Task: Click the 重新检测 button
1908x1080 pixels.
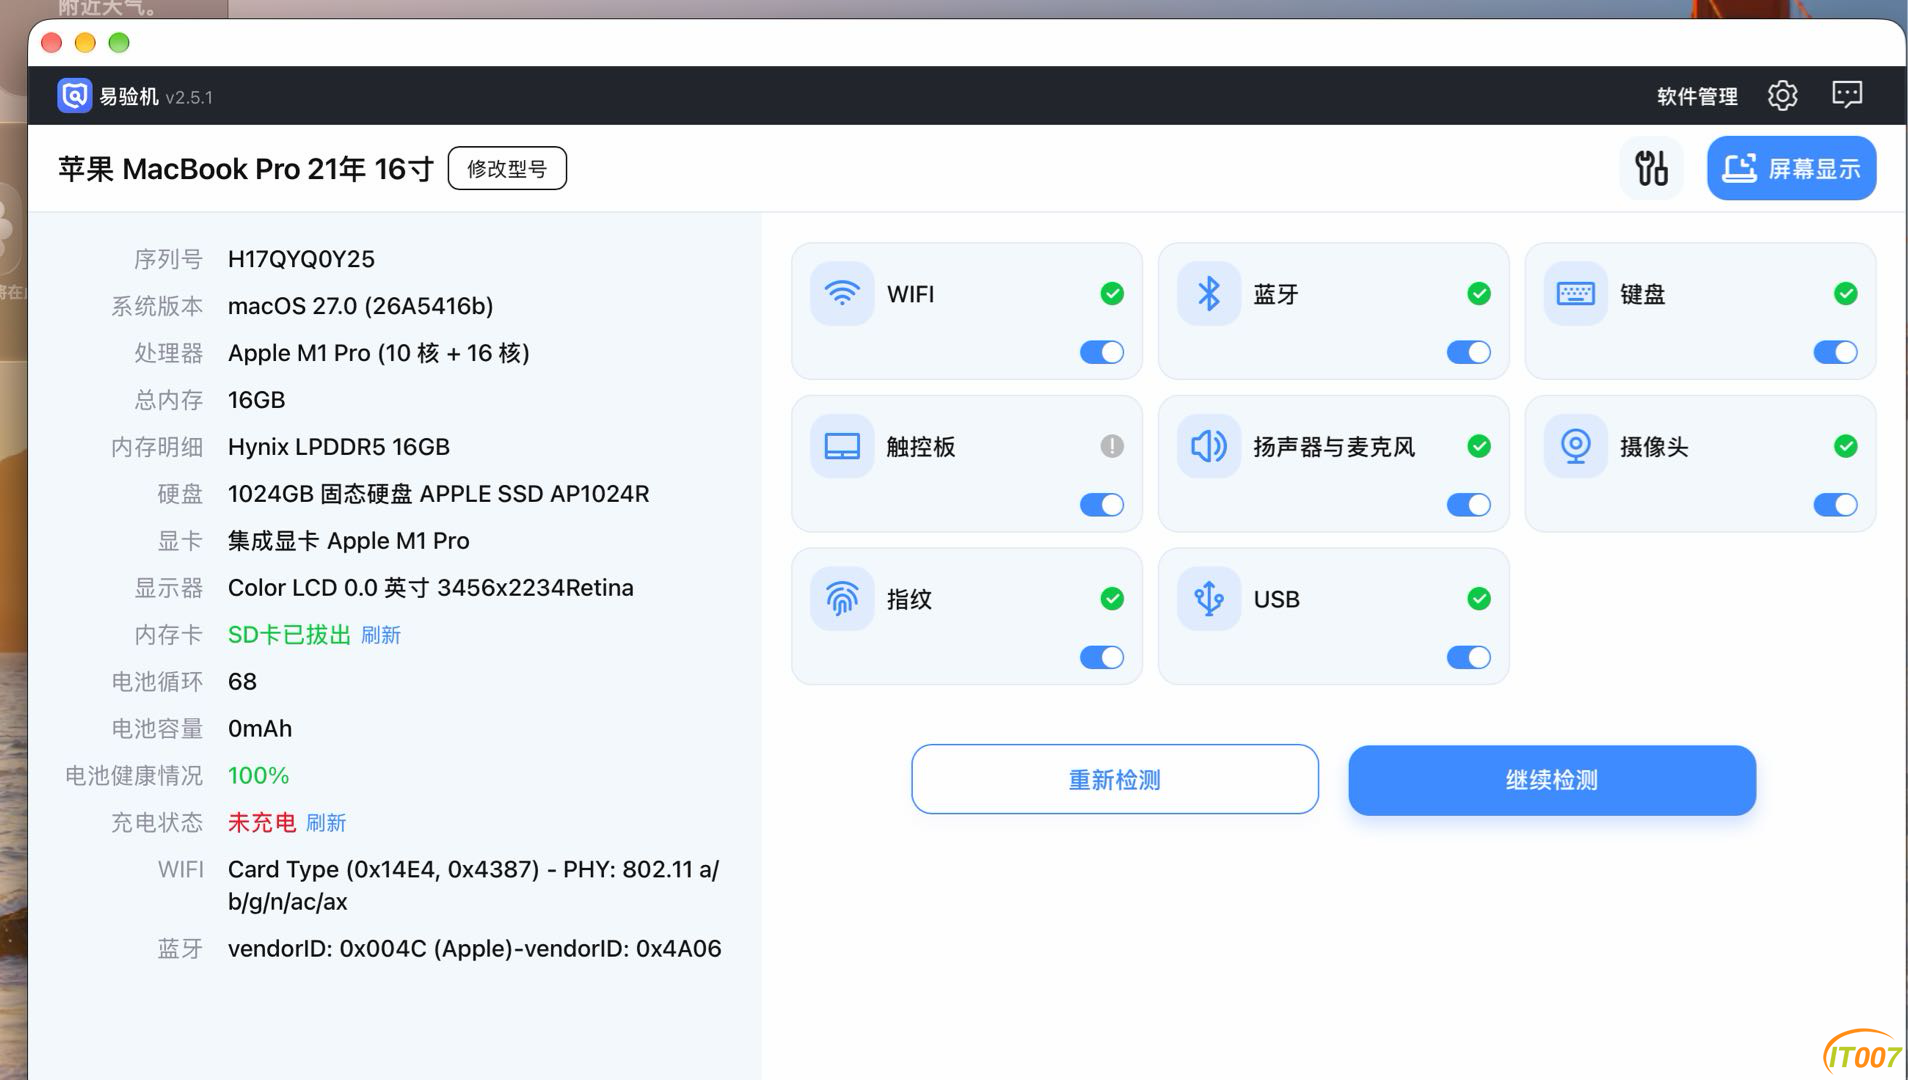Action: 1114,780
